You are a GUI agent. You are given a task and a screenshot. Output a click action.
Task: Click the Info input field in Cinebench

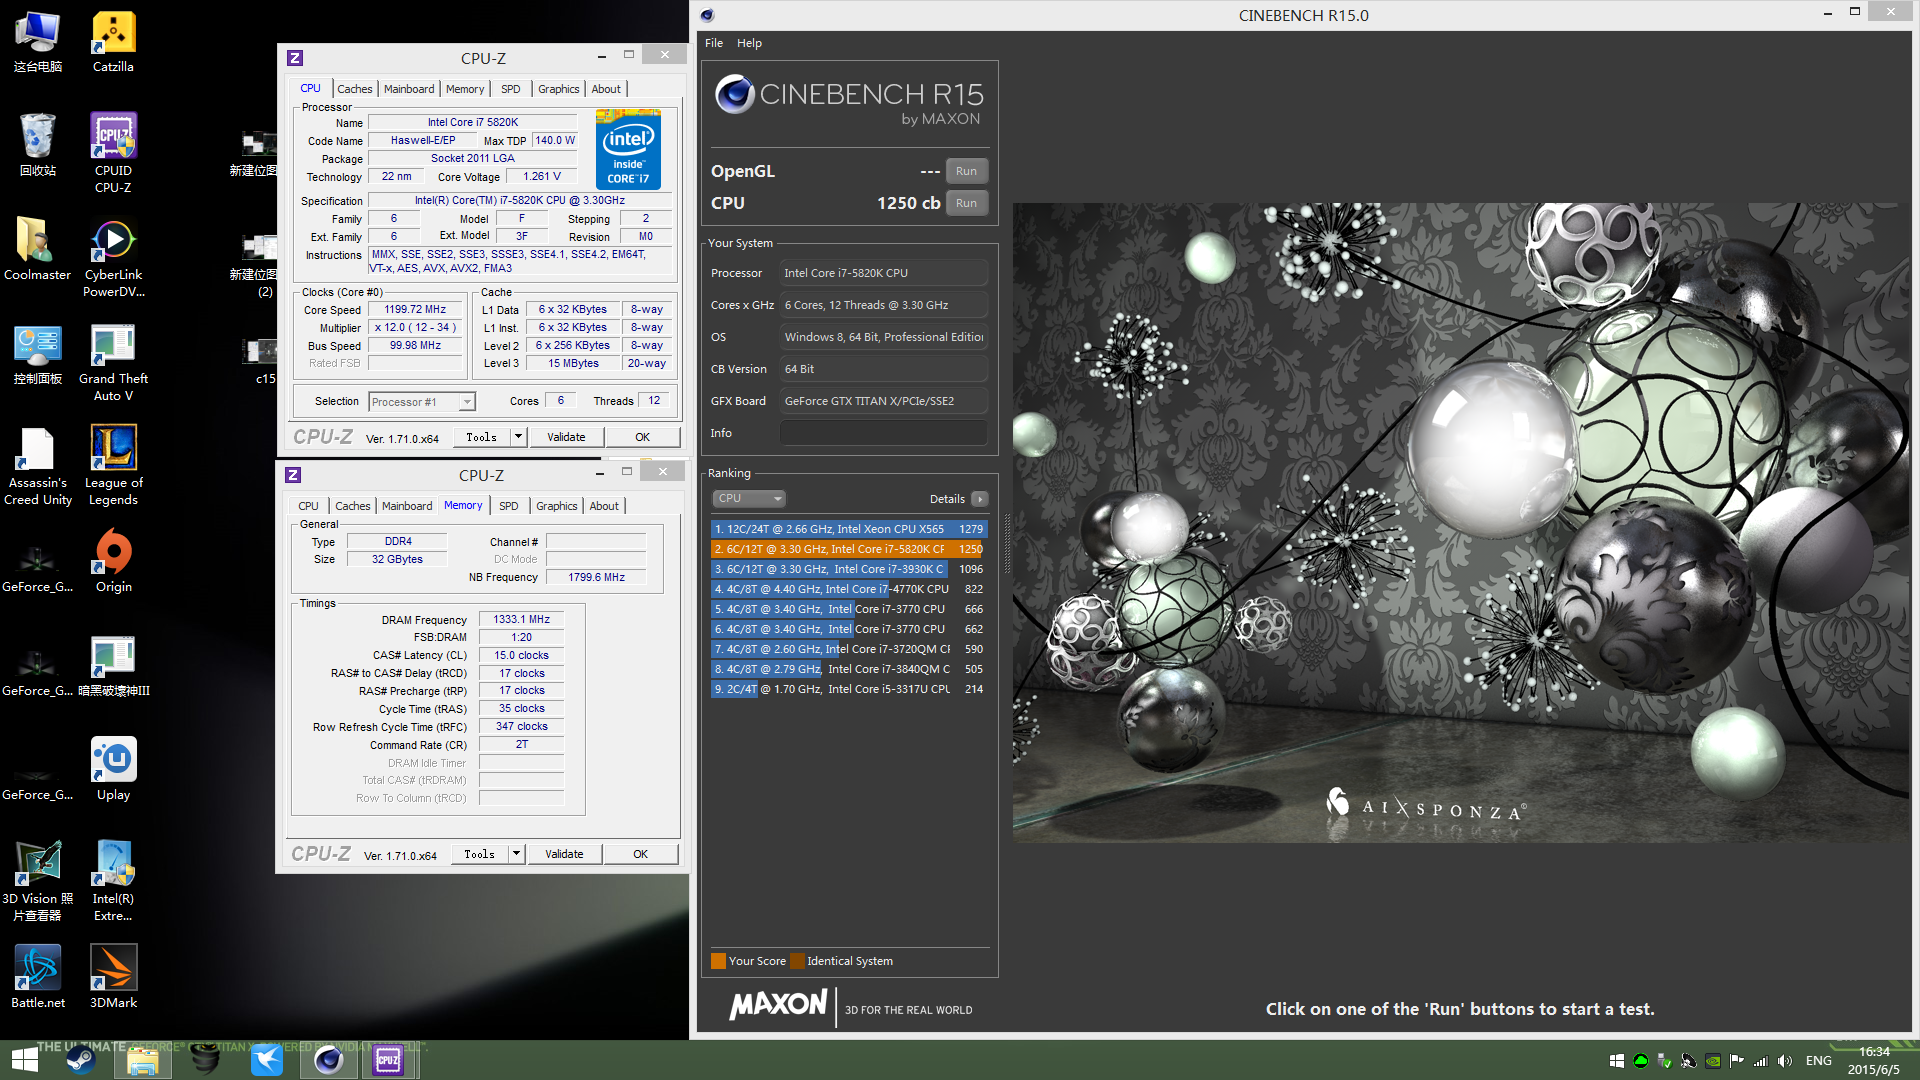point(883,433)
